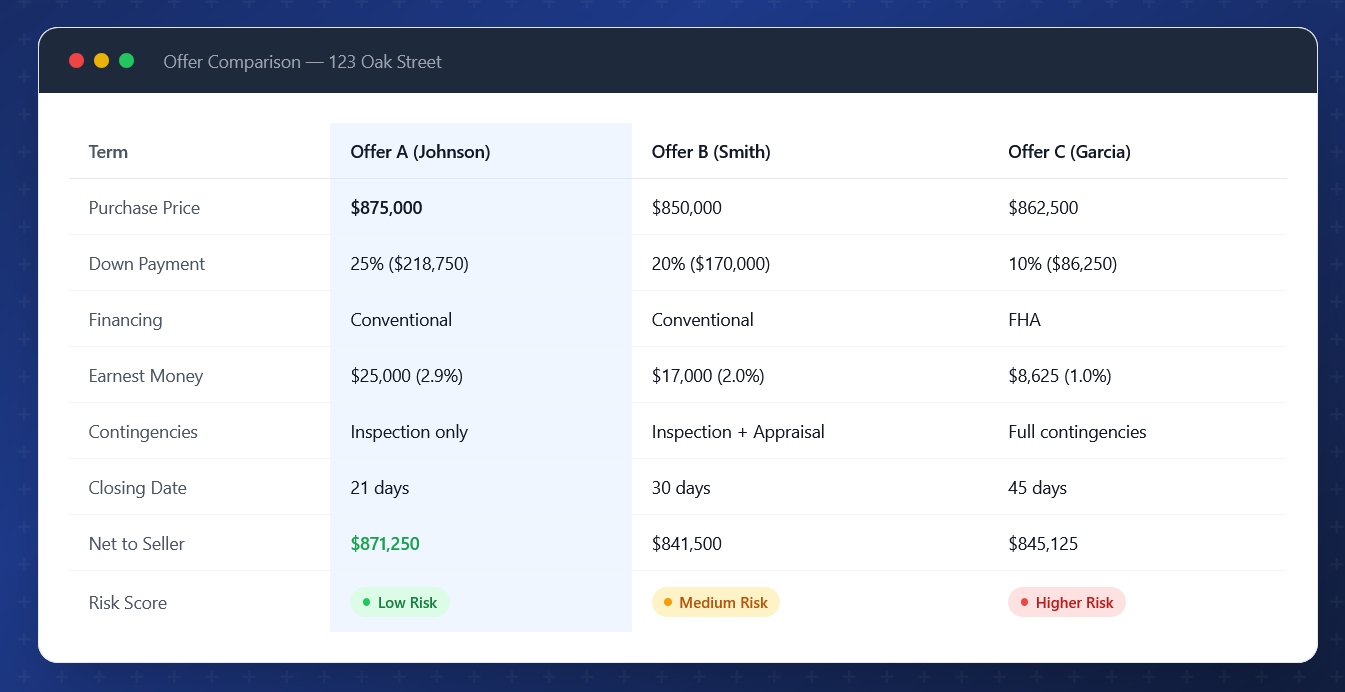Click the green traffic light icon

click(126, 60)
